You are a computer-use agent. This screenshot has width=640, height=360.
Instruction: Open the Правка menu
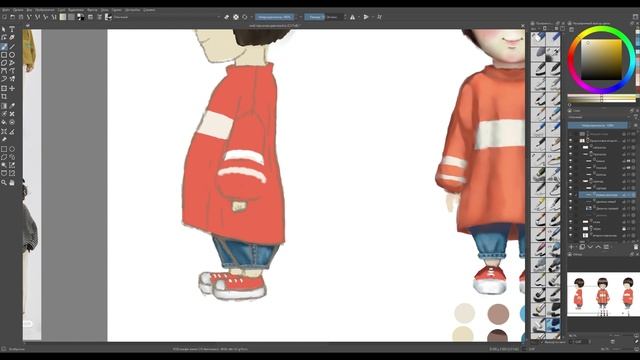[x=18, y=10]
